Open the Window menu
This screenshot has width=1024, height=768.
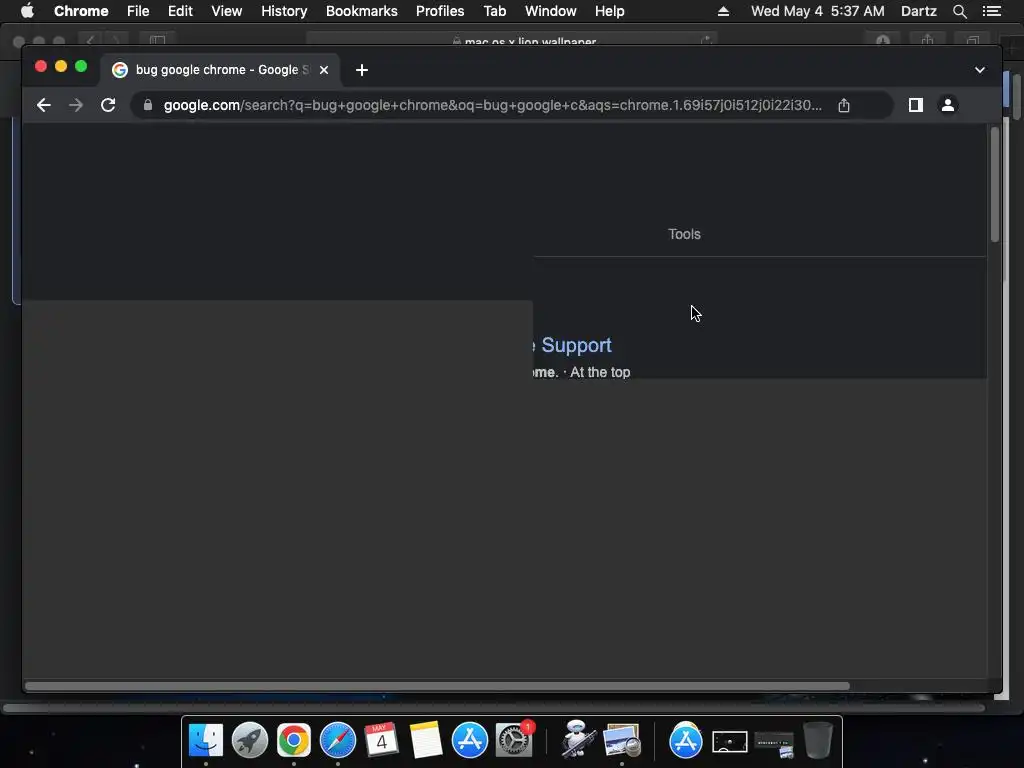pos(551,11)
